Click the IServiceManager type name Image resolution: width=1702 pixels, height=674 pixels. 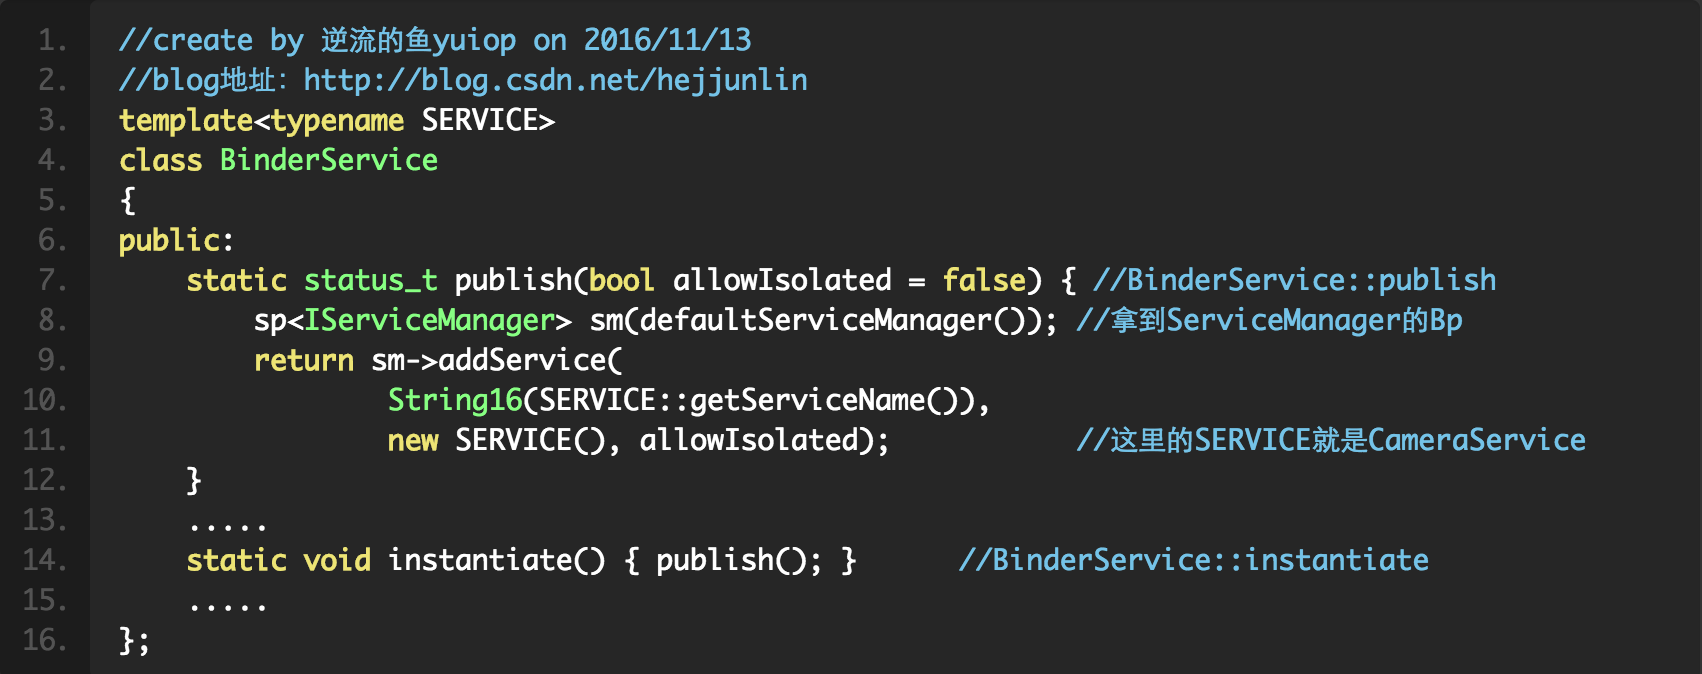click(x=429, y=320)
